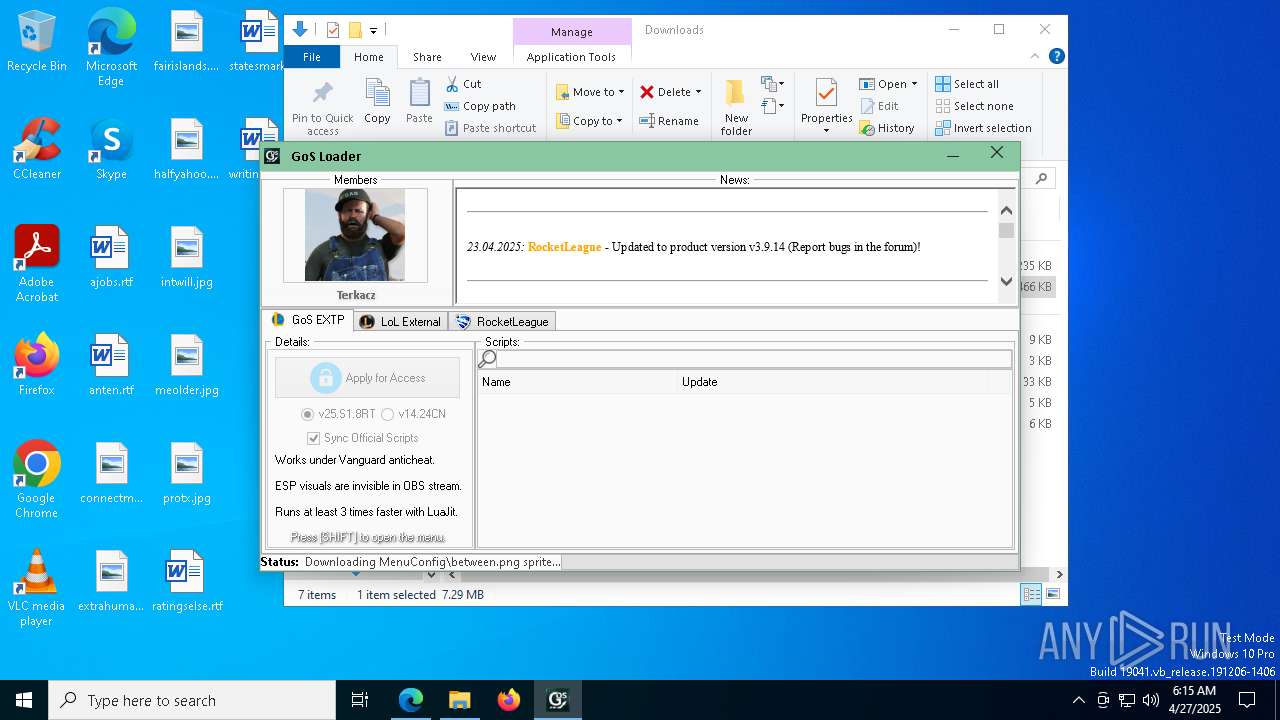Click Copy path in the Explorer ribbon
Image resolution: width=1280 pixels, height=720 pixels.
tap(480, 106)
